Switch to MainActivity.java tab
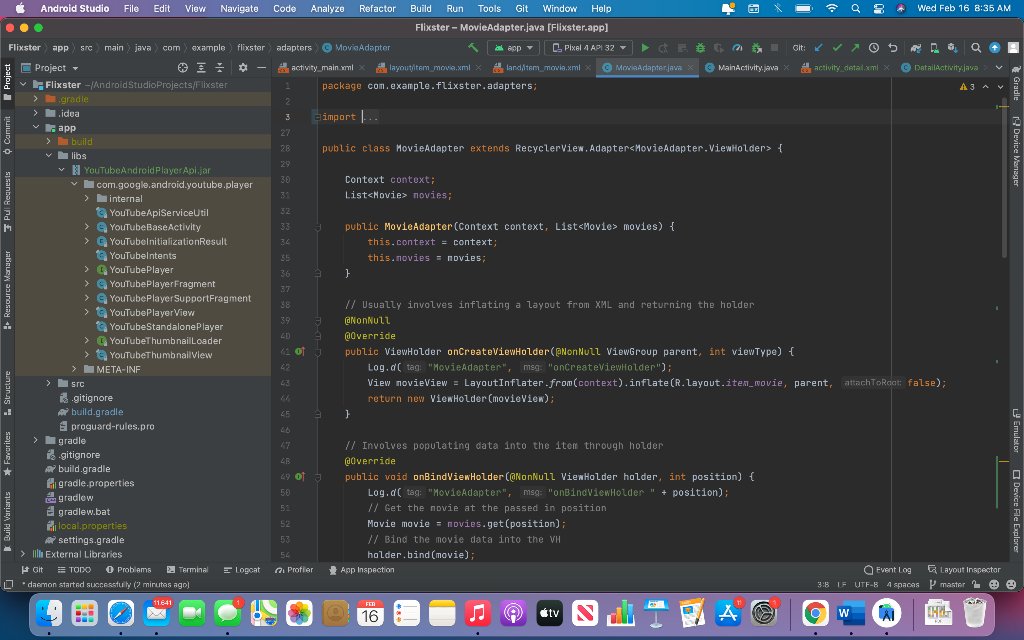Image resolution: width=1024 pixels, height=640 pixels. tap(747, 67)
